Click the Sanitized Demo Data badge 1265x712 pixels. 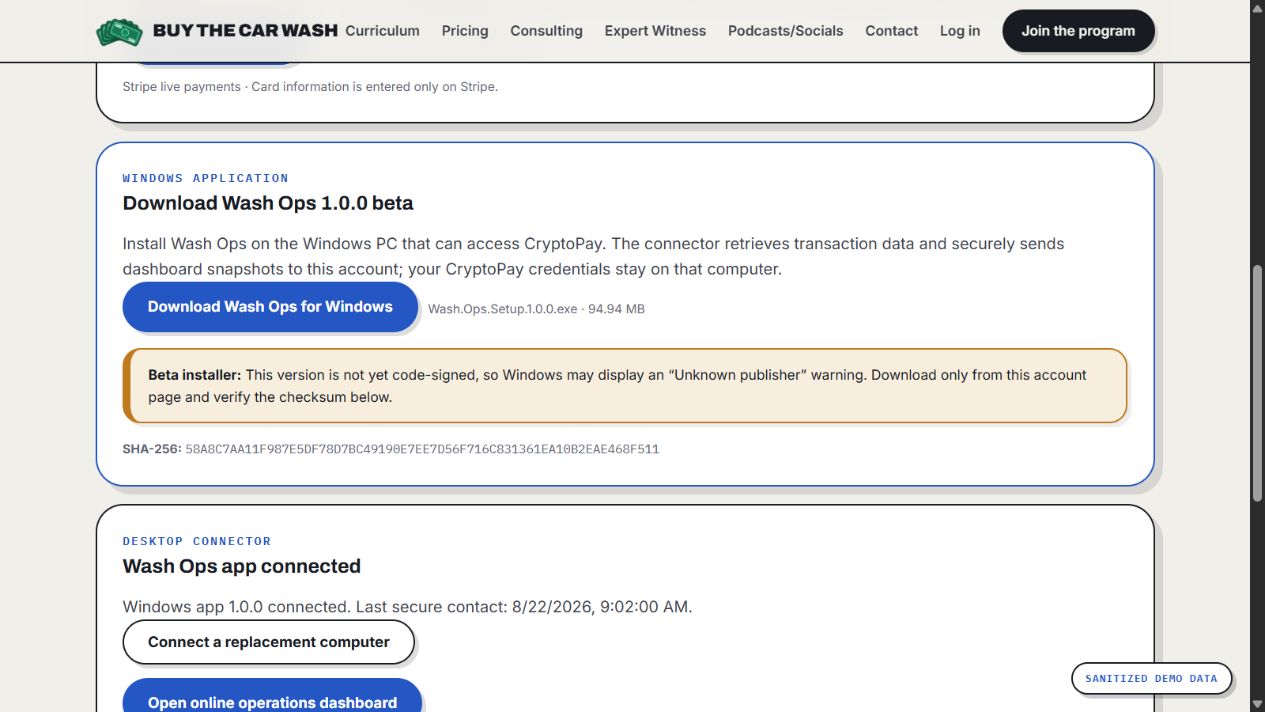[x=1151, y=678]
